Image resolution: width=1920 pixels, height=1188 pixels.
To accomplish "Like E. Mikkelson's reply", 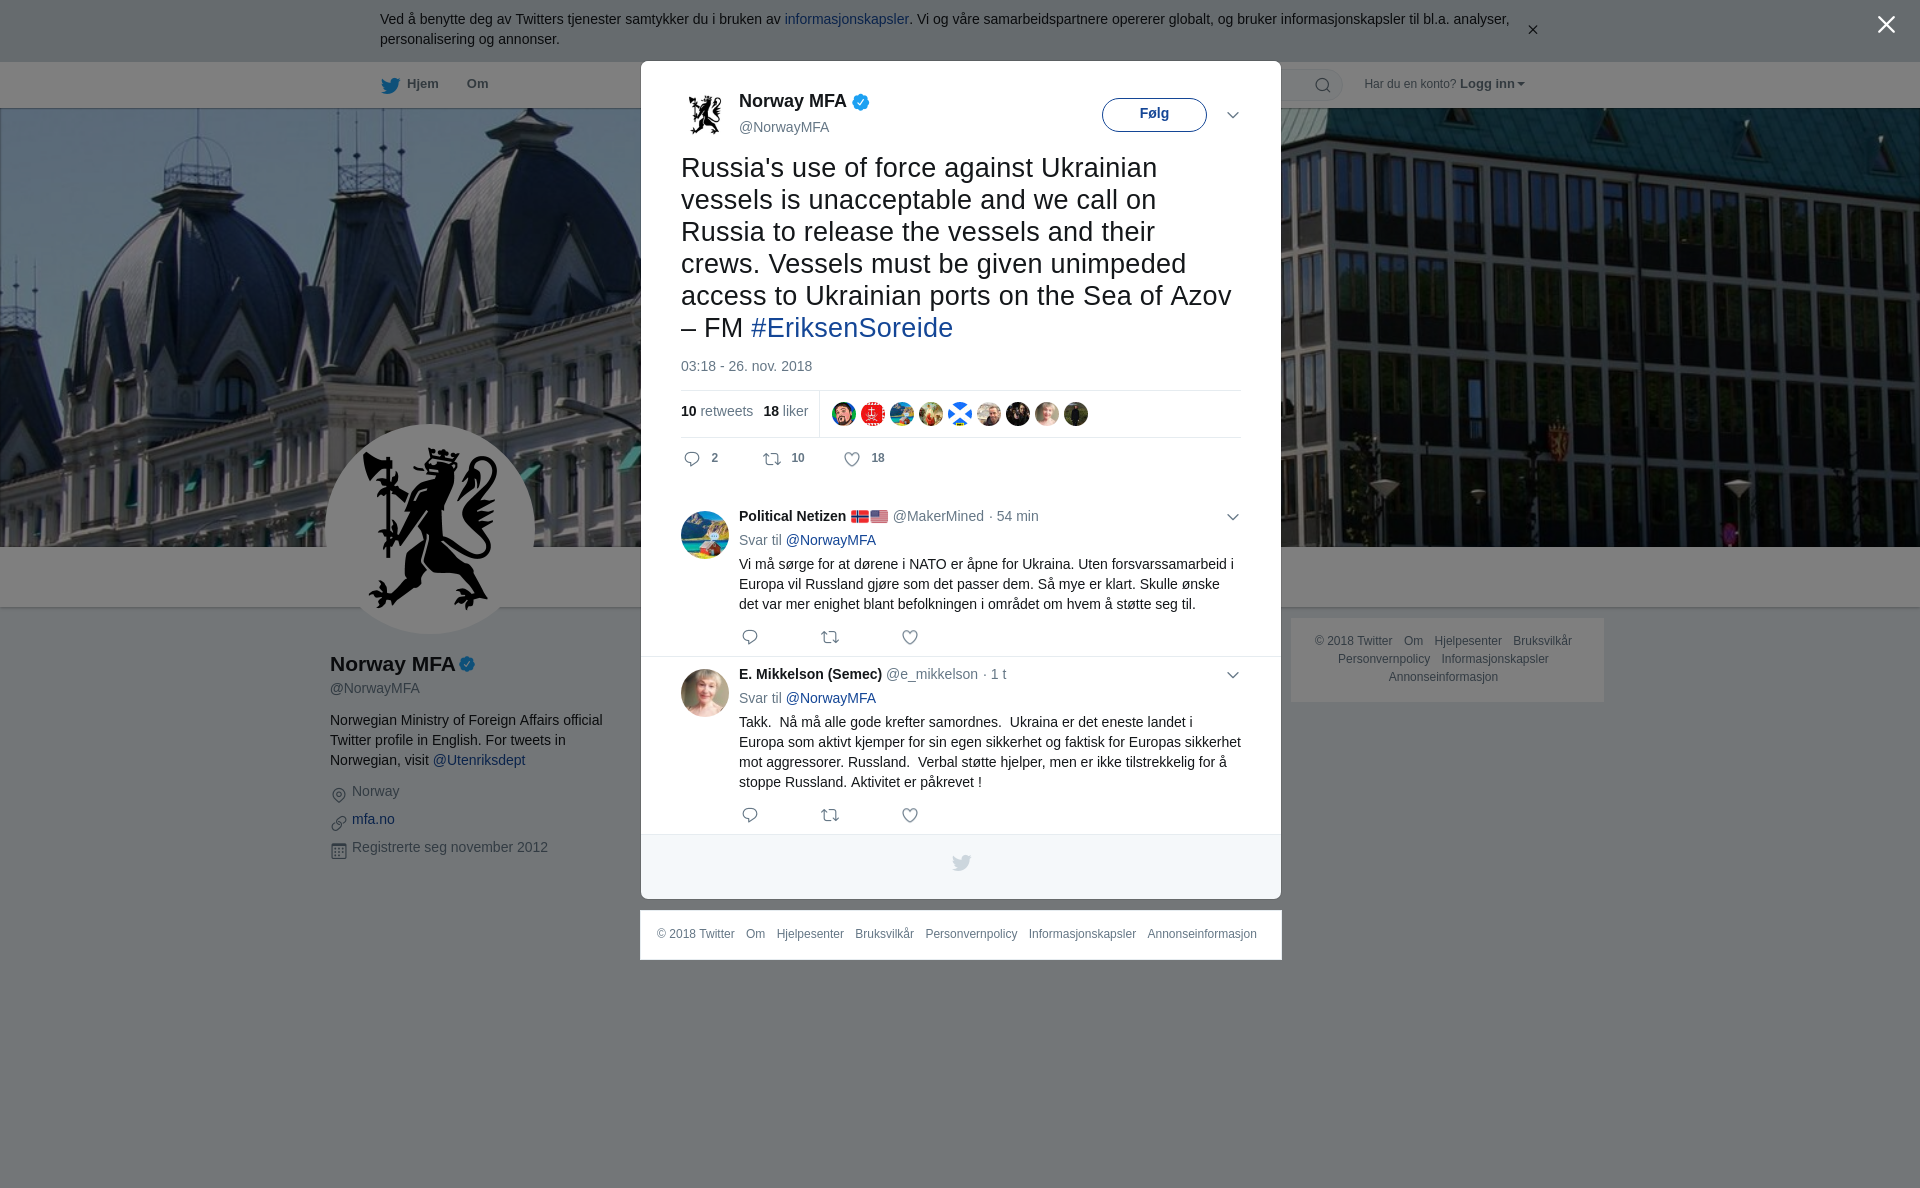I will tap(910, 815).
